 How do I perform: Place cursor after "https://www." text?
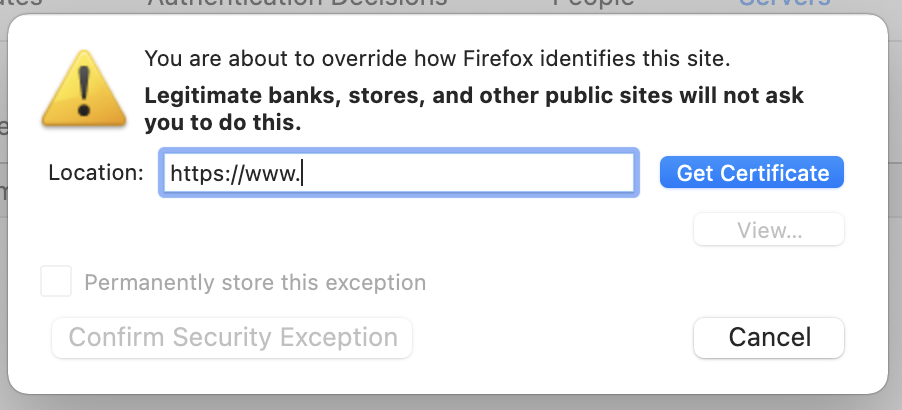pyautogui.click(x=302, y=173)
